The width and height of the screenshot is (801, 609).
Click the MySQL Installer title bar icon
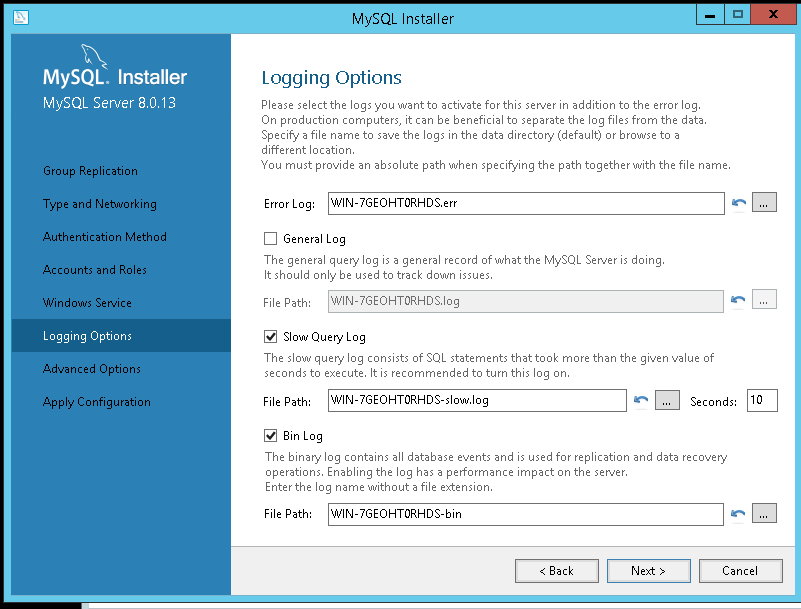21,17
